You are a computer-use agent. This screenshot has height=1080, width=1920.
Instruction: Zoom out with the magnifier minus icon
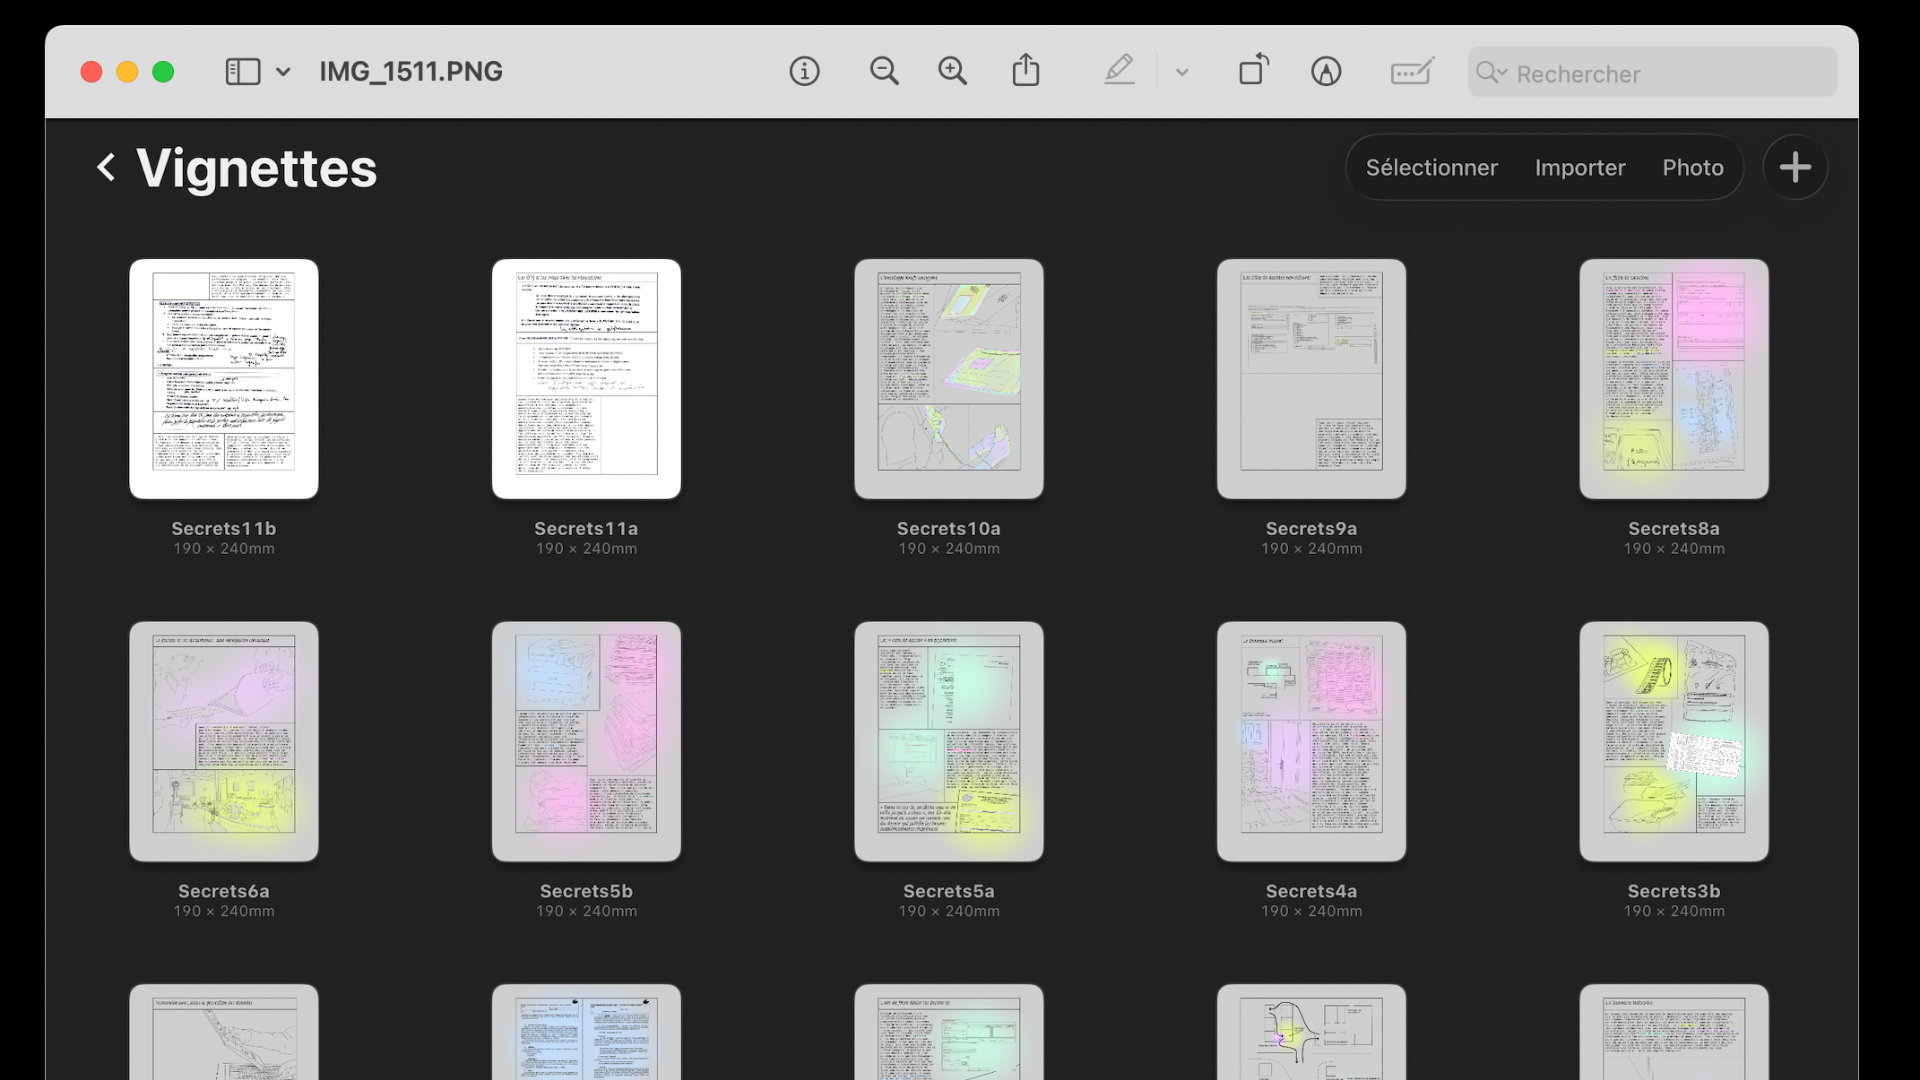point(884,71)
